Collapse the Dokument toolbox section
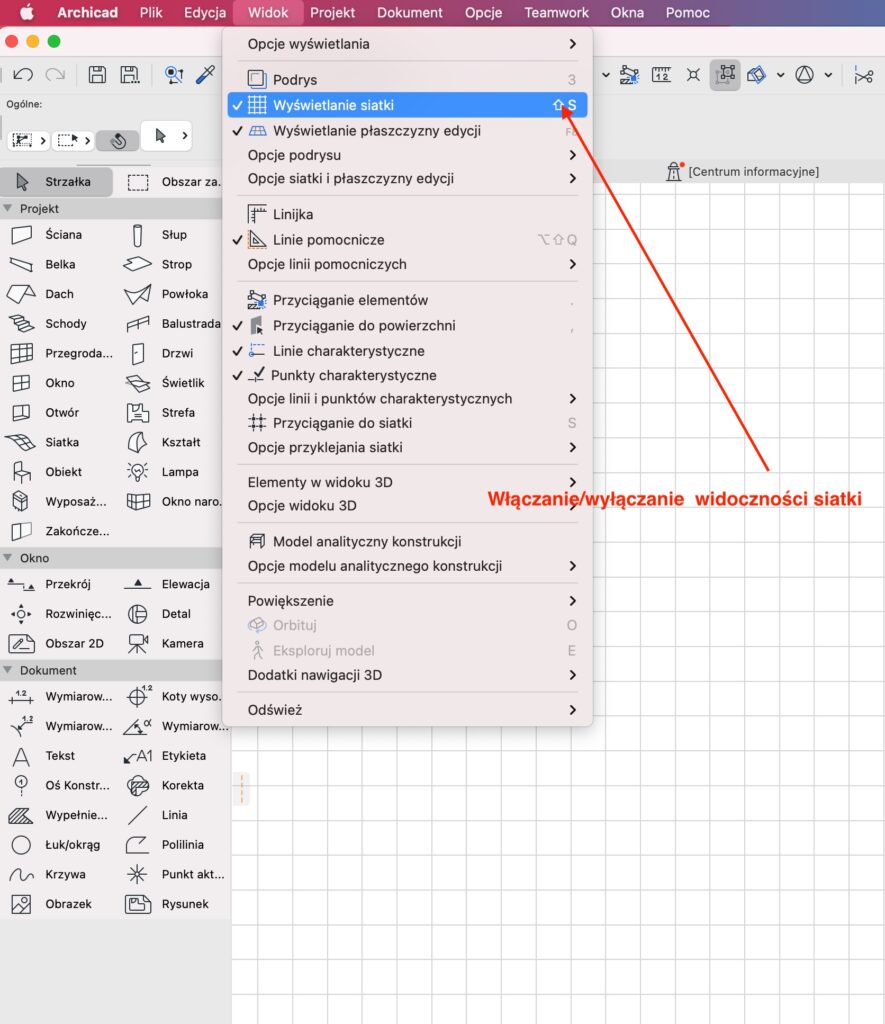The height and width of the screenshot is (1024, 885). [x=8, y=670]
